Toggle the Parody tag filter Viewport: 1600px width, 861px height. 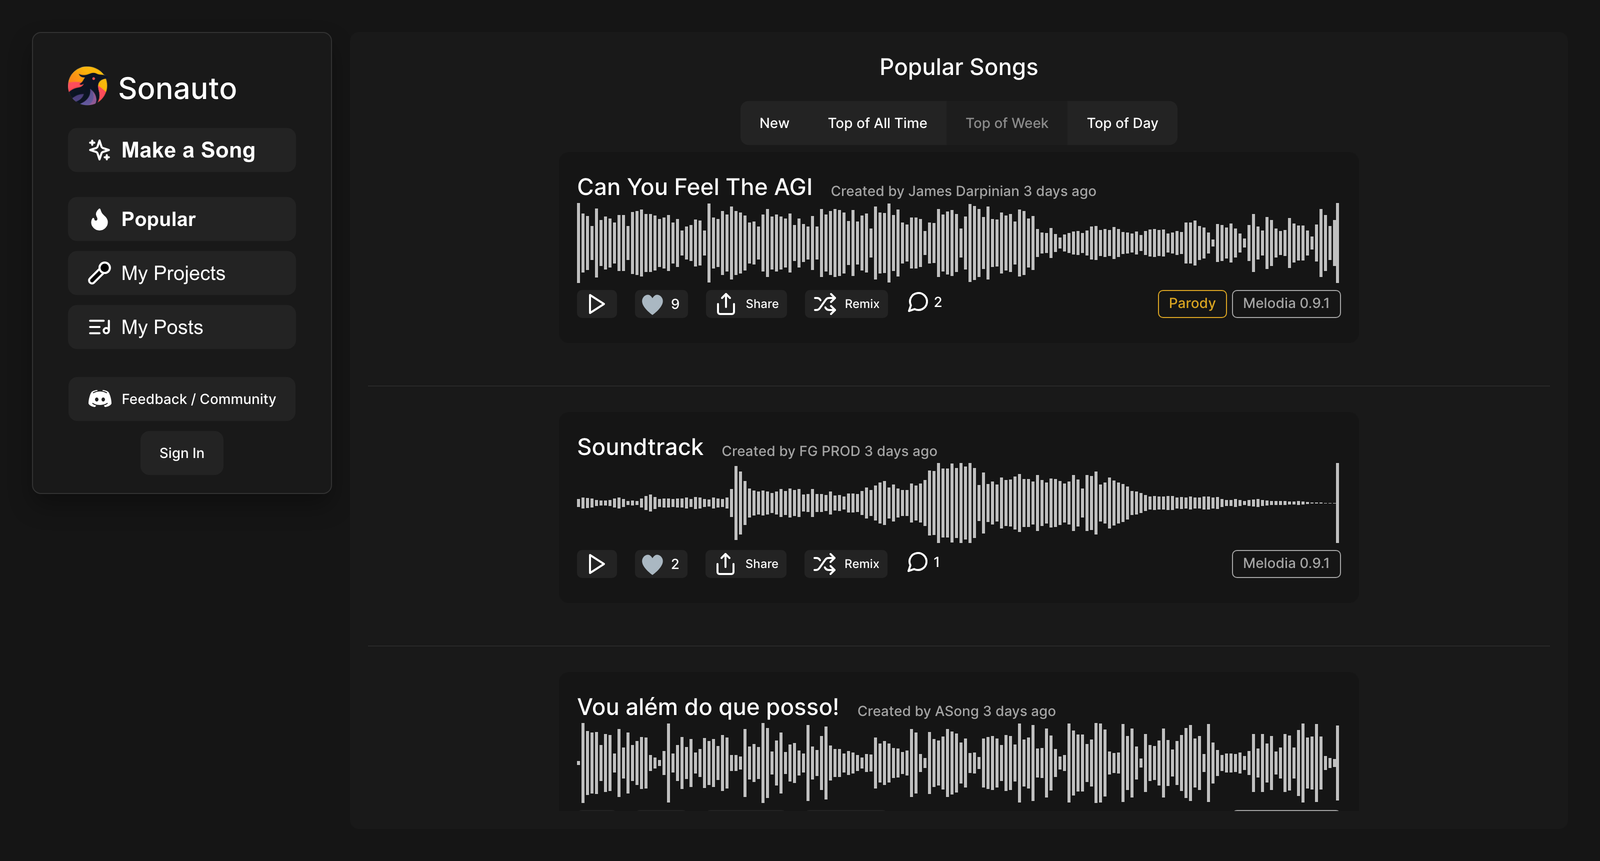pyautogui.click(x=1191, y=303)
